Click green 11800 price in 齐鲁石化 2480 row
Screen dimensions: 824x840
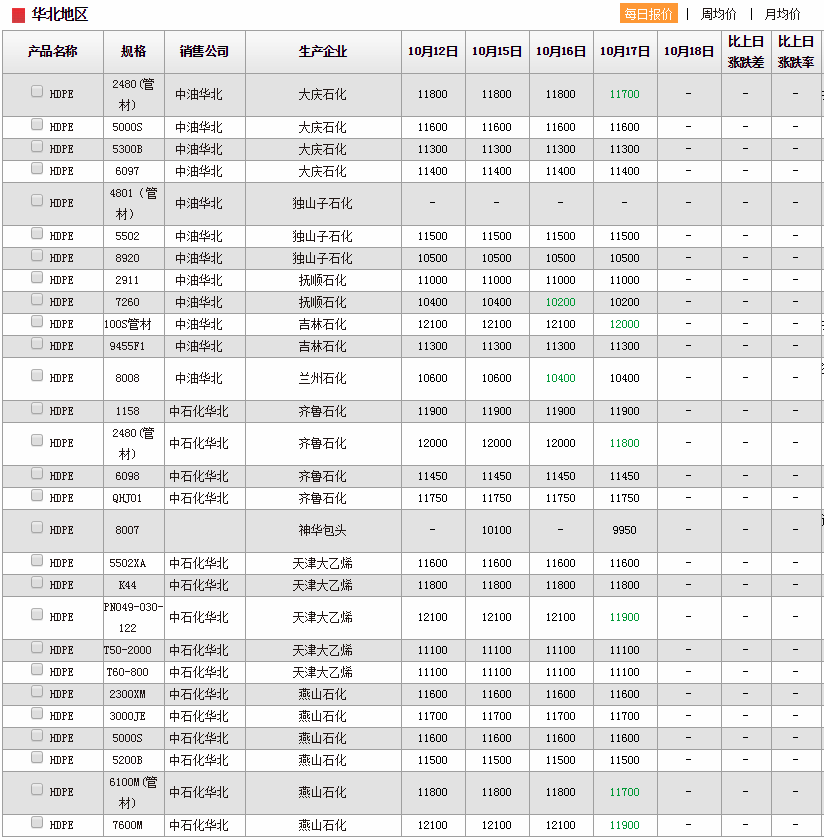coord(625,443)
